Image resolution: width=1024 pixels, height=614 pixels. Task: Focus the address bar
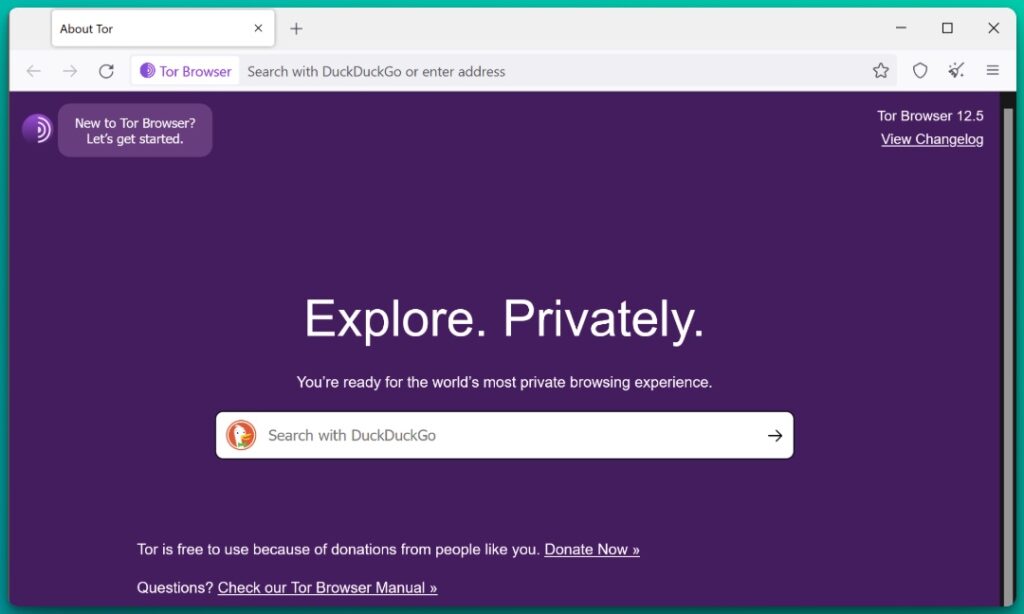click(x=550, y=71)
